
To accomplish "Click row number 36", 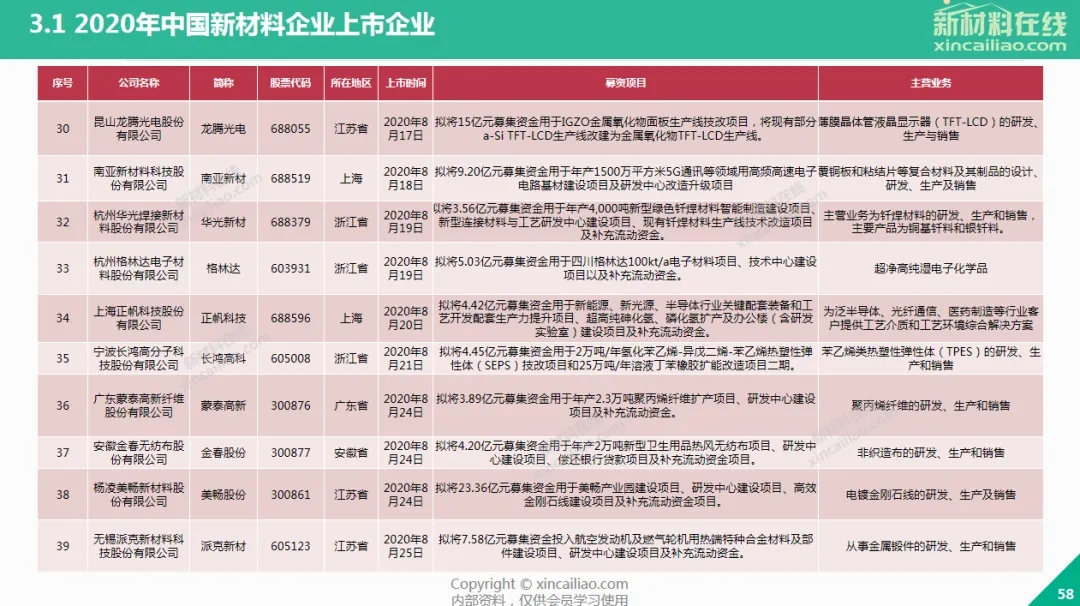I will pyautogui.click(x=63, y=406).
